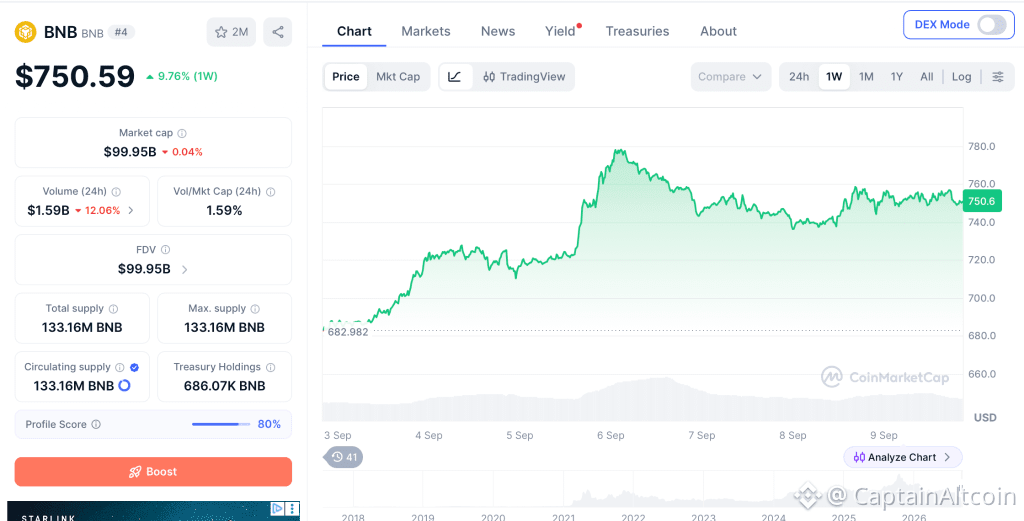Expand the Volume (24h) chevron
The height and width of the screenshot is (521, 1024).
(x=131, y=210)
